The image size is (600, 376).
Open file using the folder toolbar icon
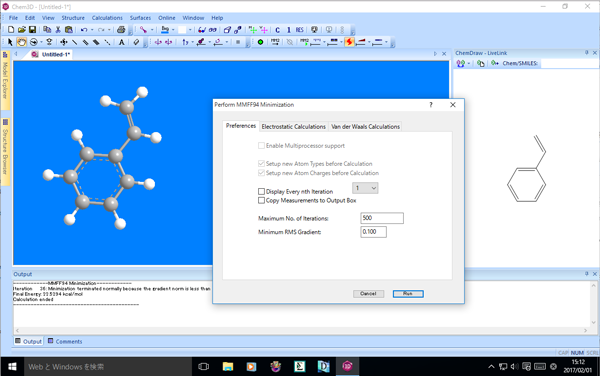click(x=22, y=29)
